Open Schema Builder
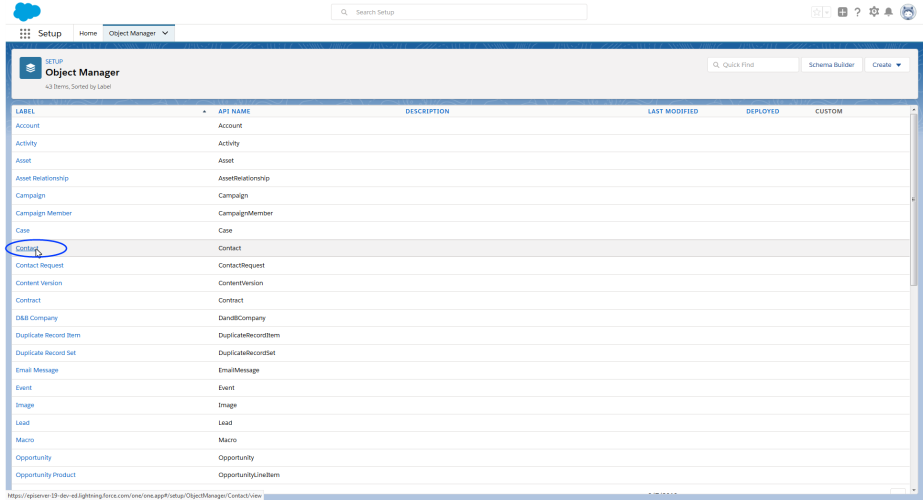The width and height of the screenshot is (923, 500). [831, 65]
